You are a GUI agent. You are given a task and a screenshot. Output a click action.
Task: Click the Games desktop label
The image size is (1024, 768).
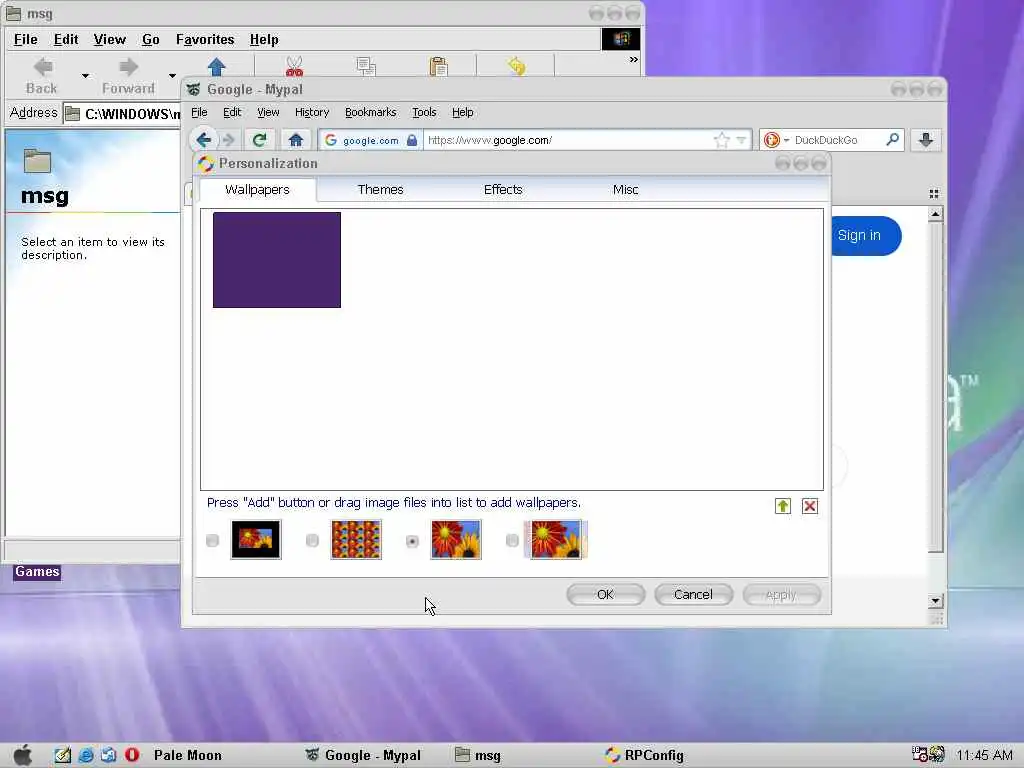[37, 571]
